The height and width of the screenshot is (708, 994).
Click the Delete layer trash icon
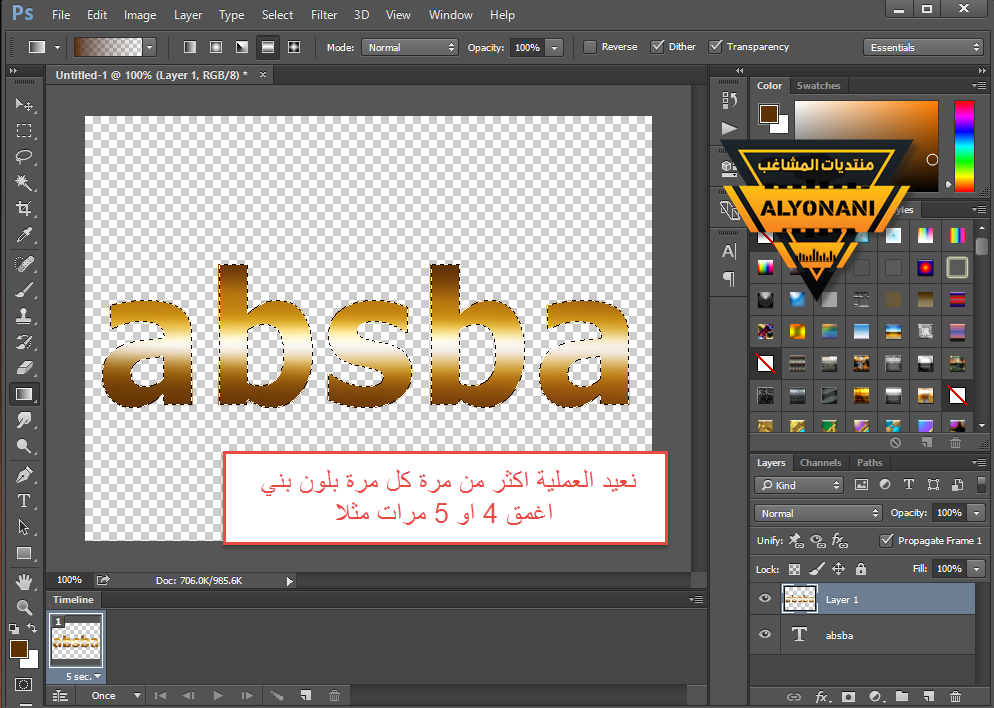[x=955, y=696]
